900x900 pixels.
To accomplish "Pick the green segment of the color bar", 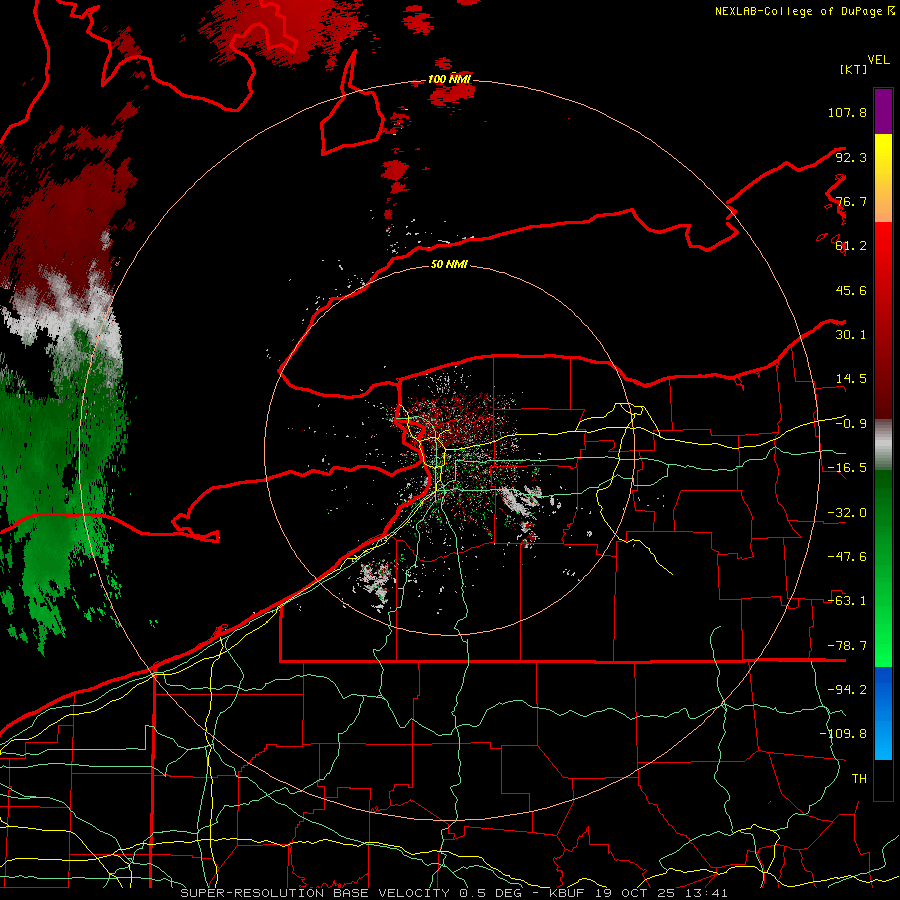I will (x=883, y=568).
